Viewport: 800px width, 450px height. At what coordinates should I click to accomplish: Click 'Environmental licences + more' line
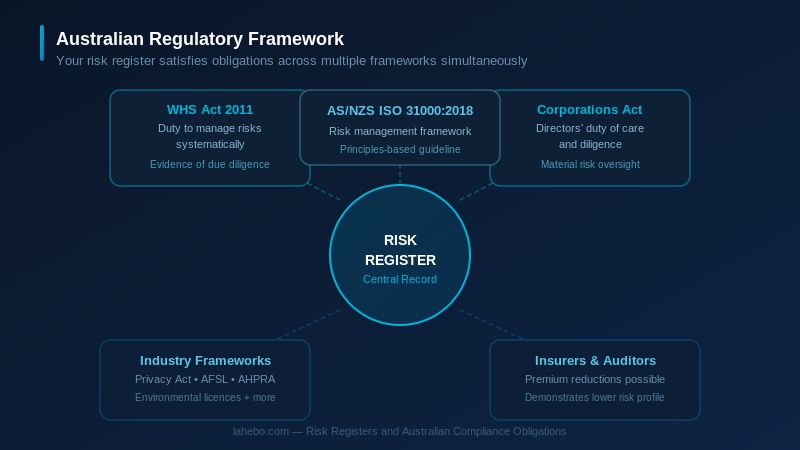pos(205,397)
